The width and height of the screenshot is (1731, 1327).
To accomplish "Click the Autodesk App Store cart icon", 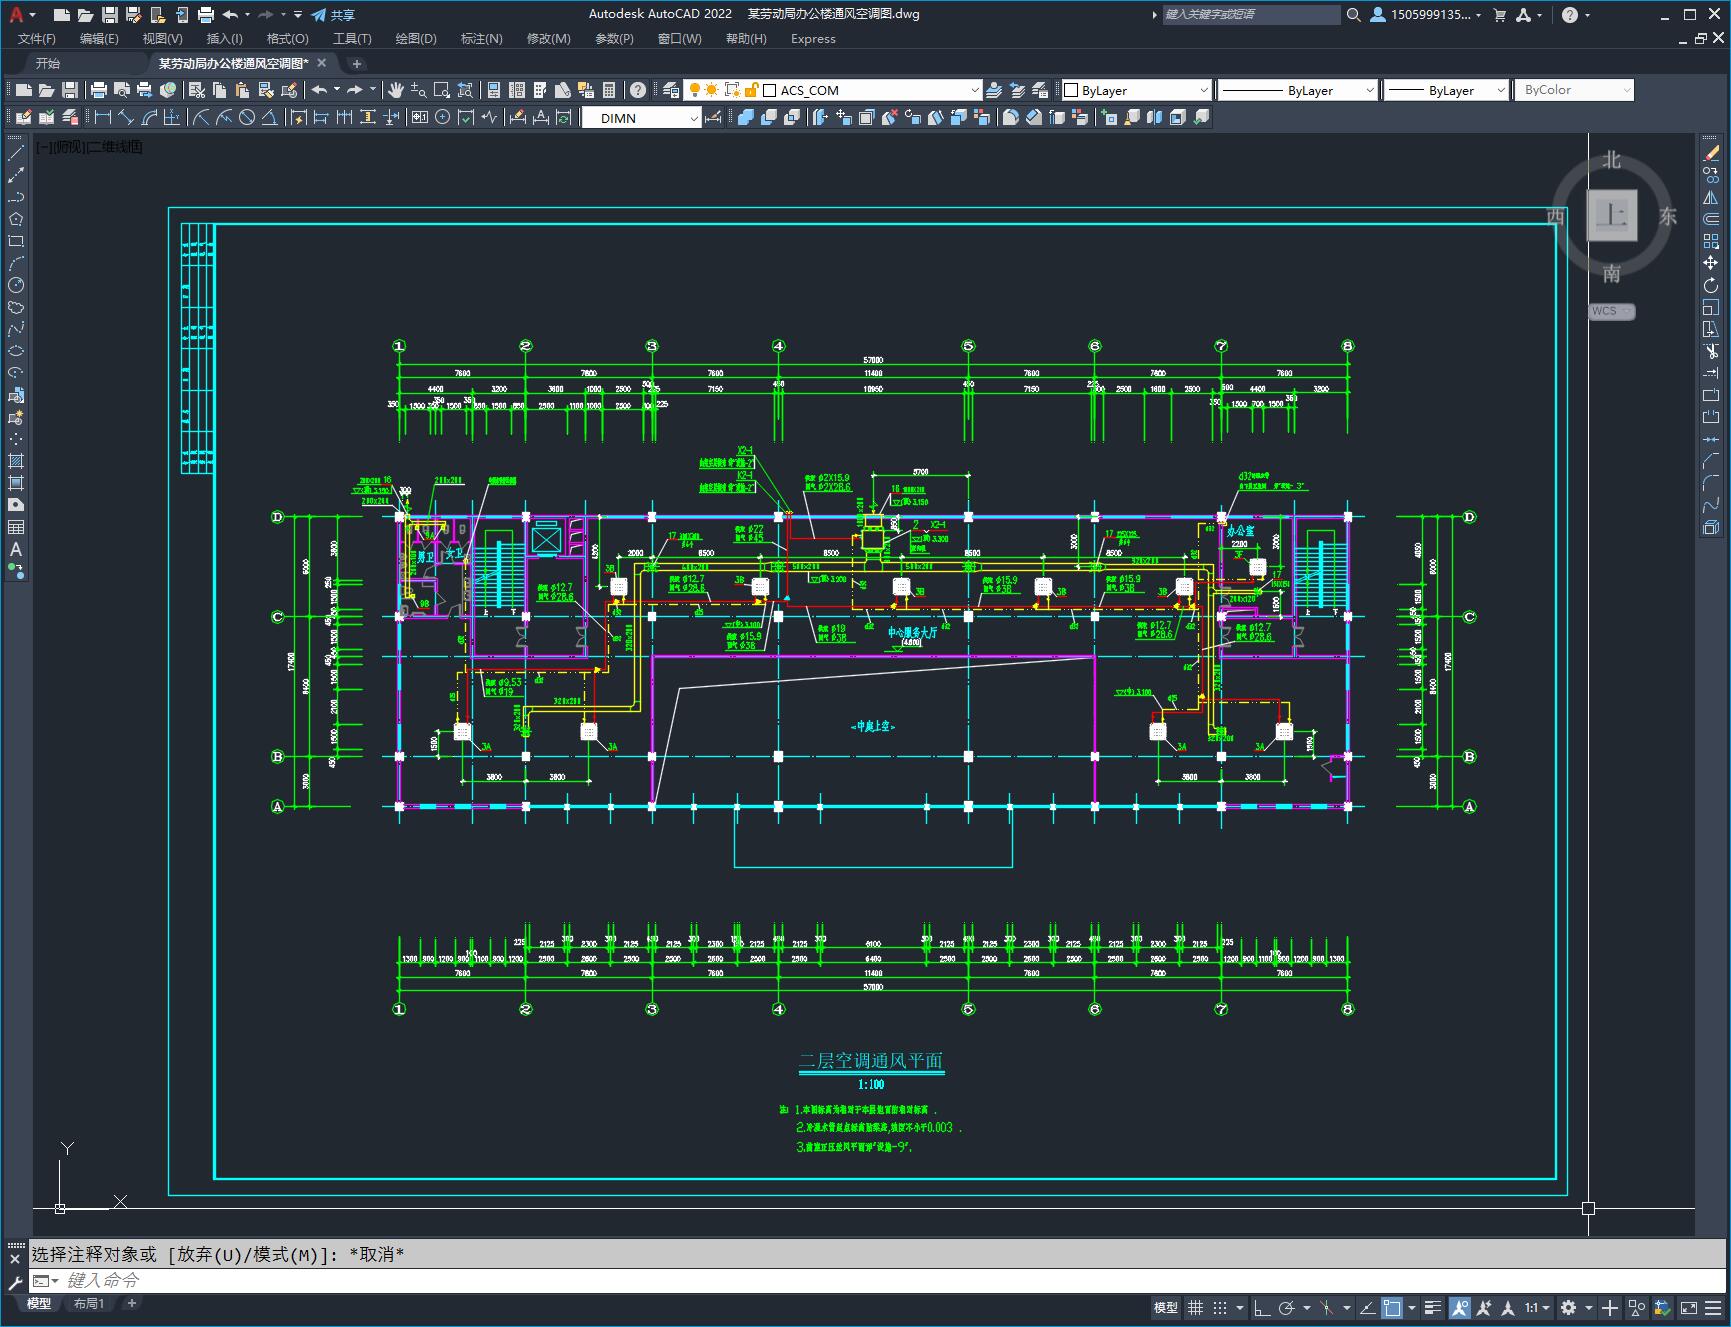I will [1500, 15].
